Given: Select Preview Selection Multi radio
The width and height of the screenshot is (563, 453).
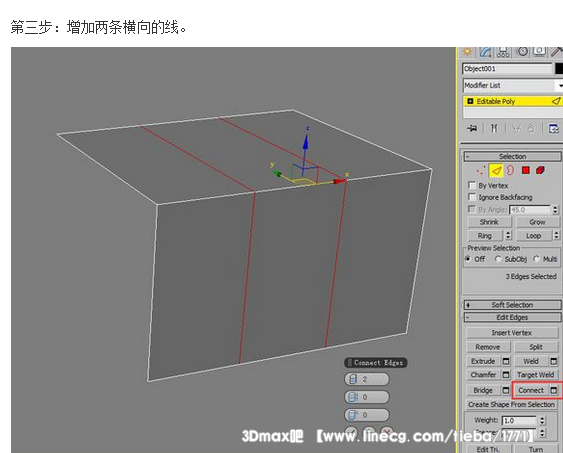Looking at the screenshot, I should point(536,259).
